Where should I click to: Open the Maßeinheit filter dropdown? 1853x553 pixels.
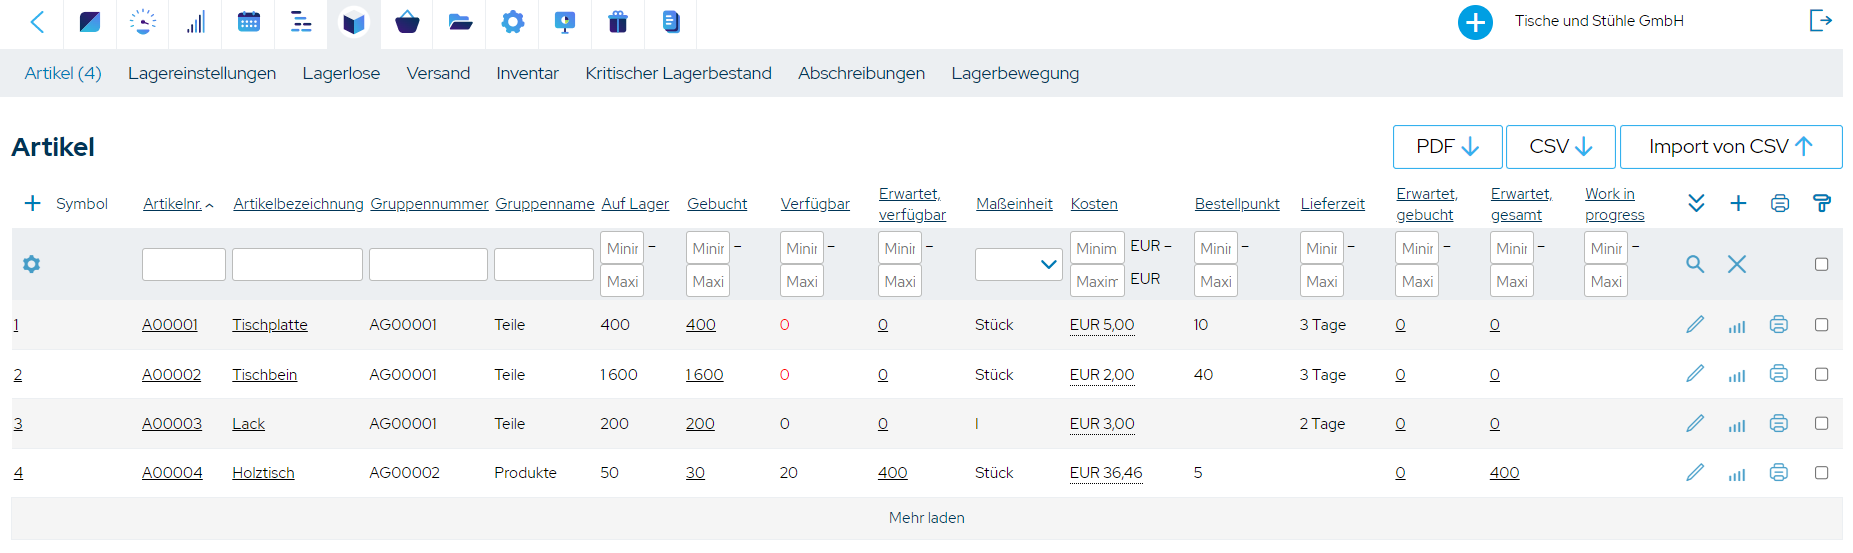[1018, 264]
